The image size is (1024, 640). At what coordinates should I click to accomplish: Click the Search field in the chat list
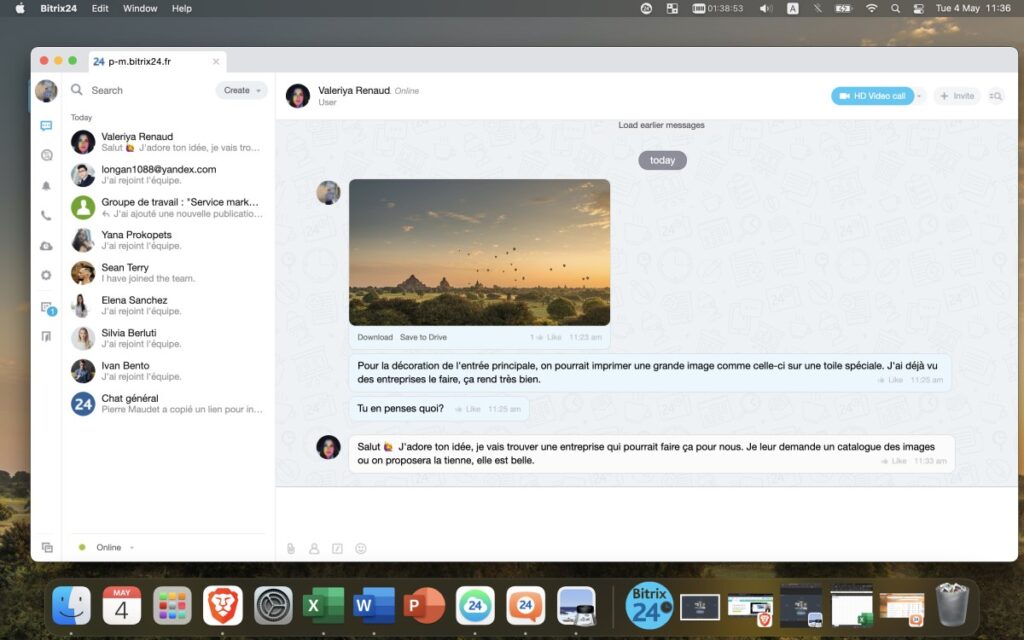click(x=140, y=90)
